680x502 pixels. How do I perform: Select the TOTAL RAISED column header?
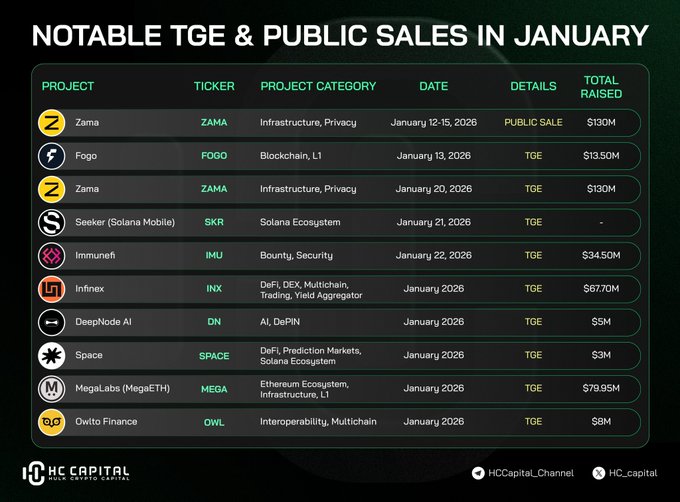point(601,86)
